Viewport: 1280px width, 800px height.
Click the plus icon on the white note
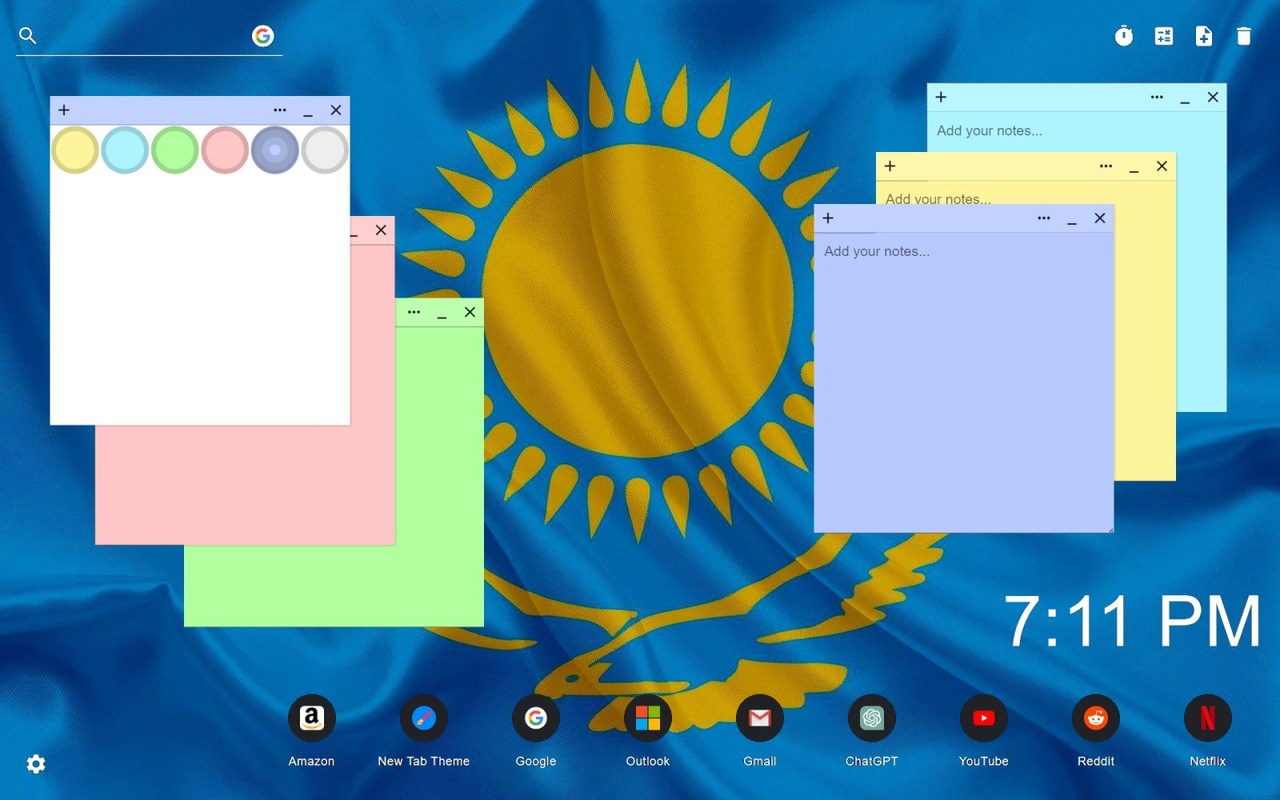click(x=64, y=110)
